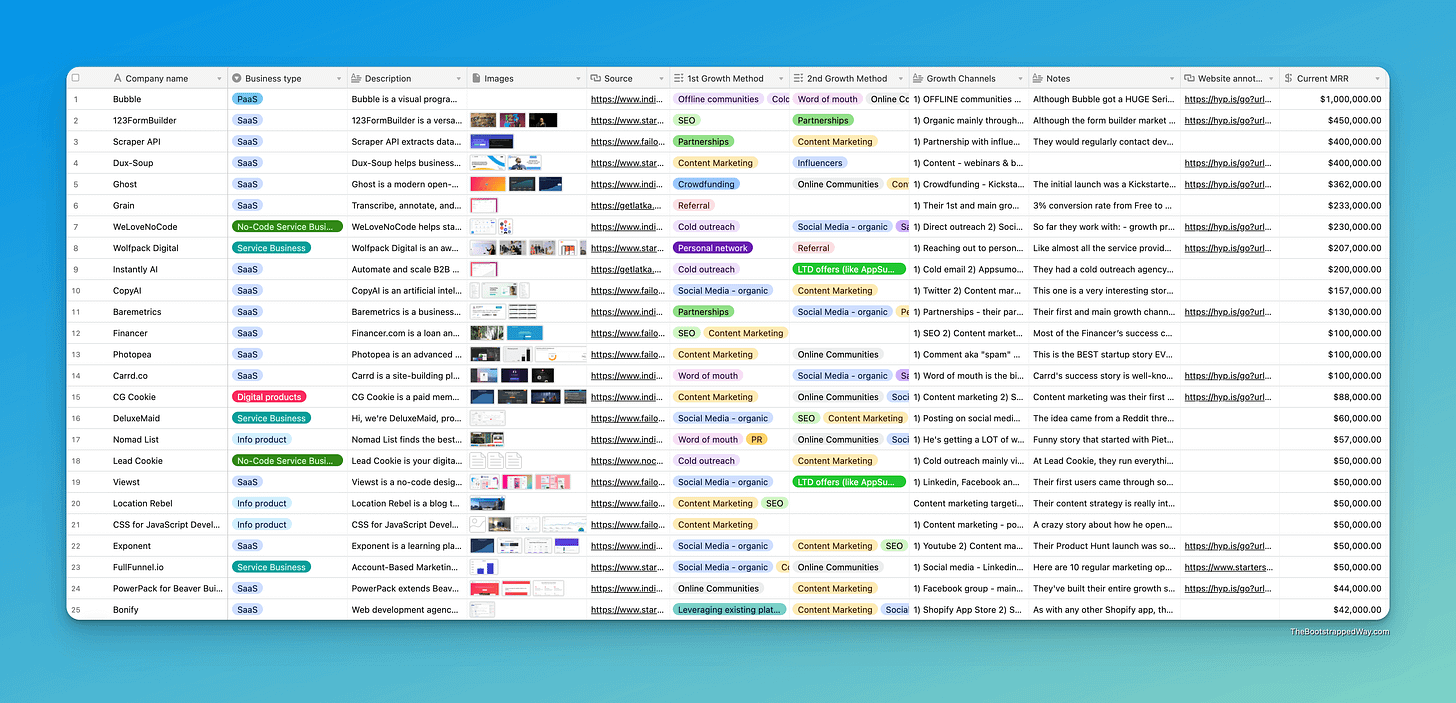Click the Referral tag in the Grain row

tap(693, 206)
